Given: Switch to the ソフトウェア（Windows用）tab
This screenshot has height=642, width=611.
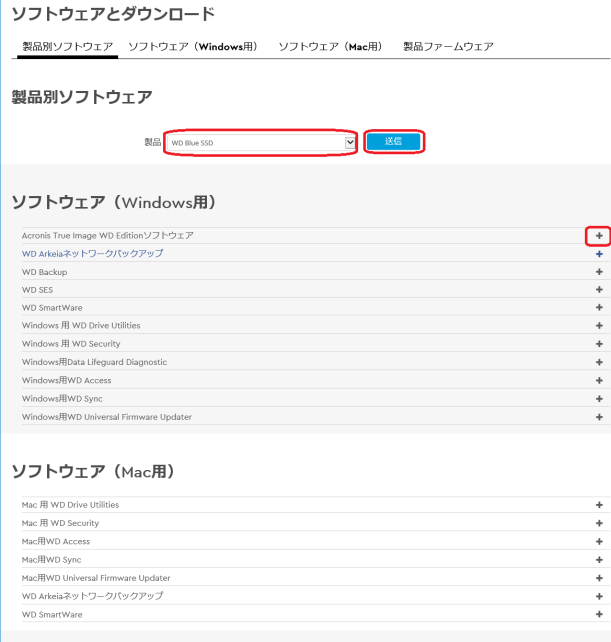Looking at the screenshot, I should click(x=193, y=47).
